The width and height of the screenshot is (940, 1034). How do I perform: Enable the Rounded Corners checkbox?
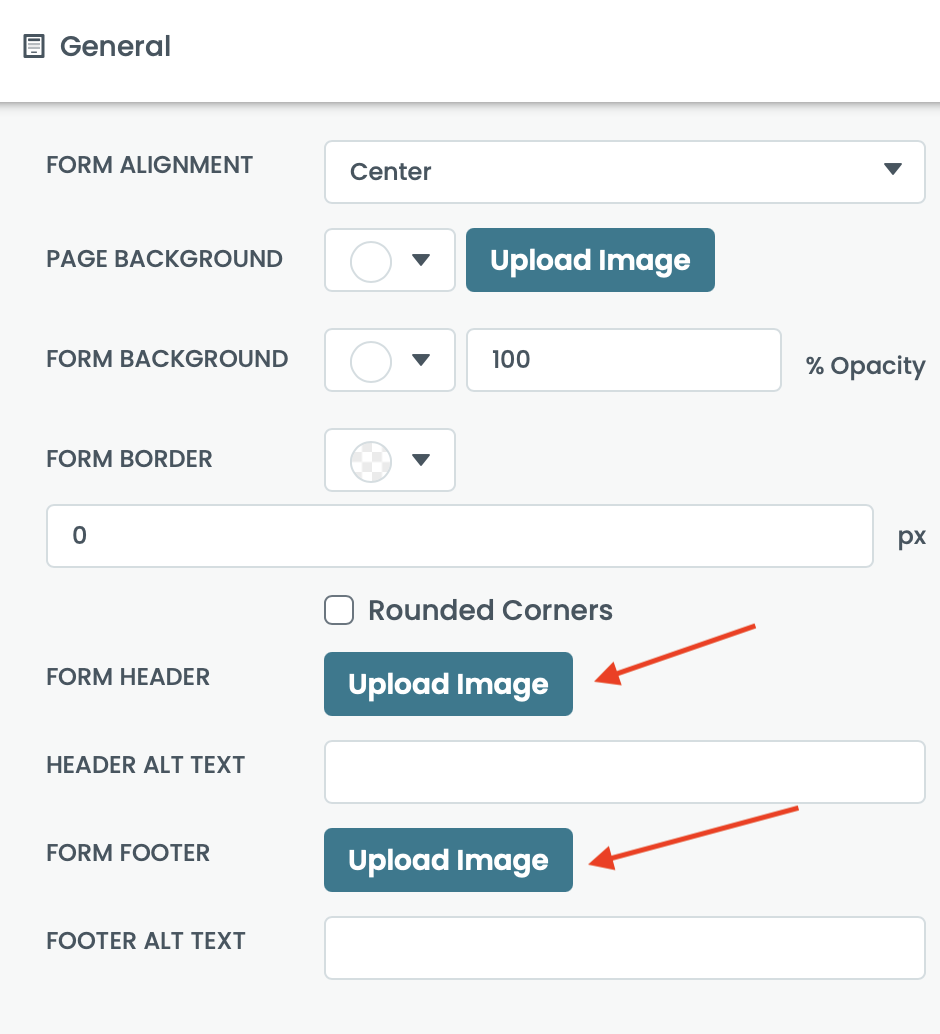(x=339, y=610)
